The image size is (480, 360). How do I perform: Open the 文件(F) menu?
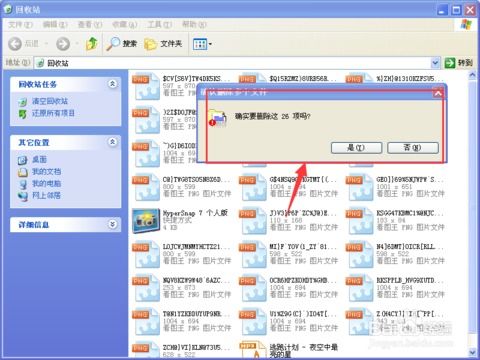pos(20,25)
